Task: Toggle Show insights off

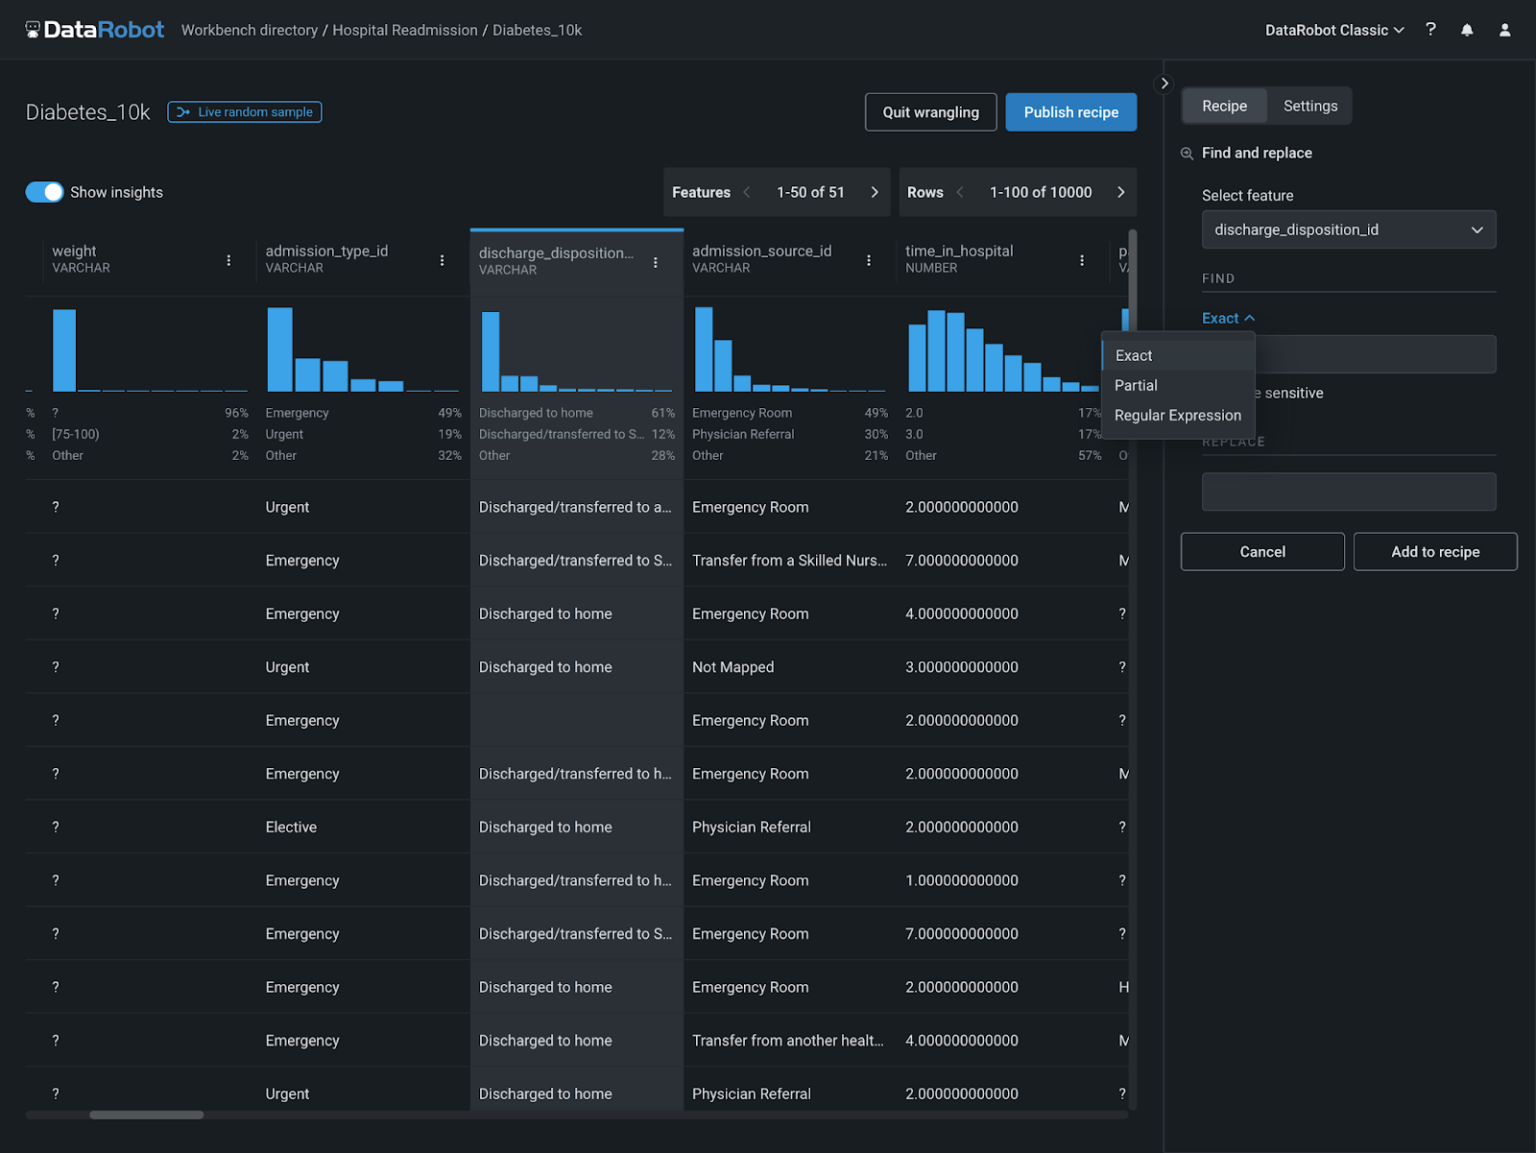Action: [x=44, y=191]
